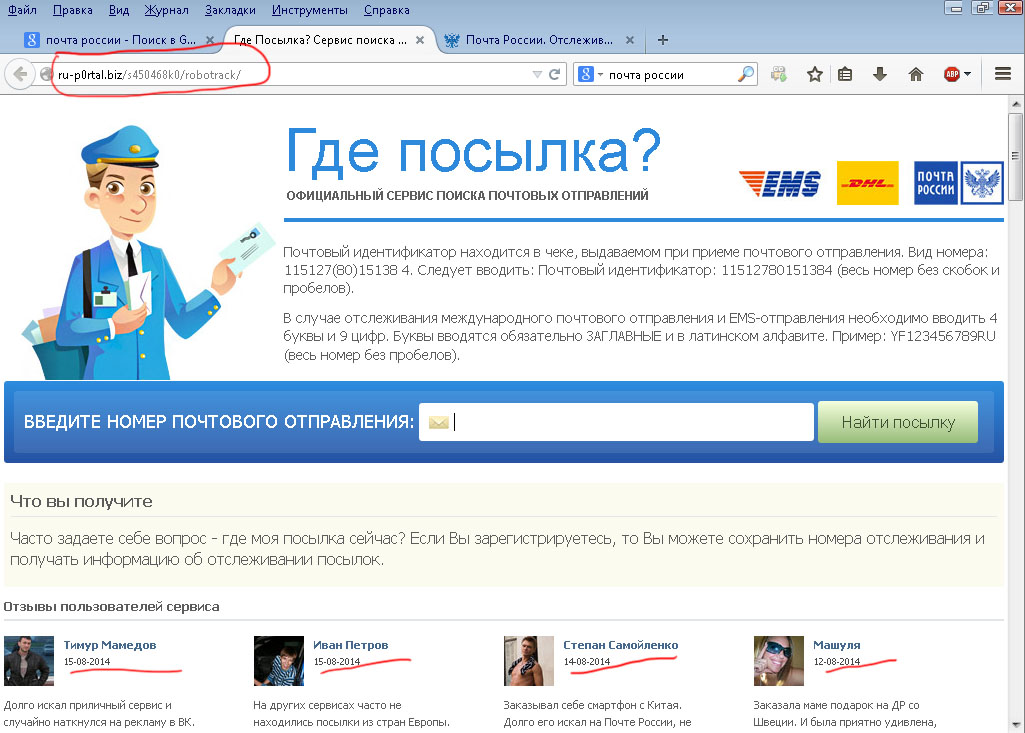The width and height of the screenshot is (1025, 733).
Task: Open reviewer Тимур Мамедов's name link
Action: click(x=110, y=645)
